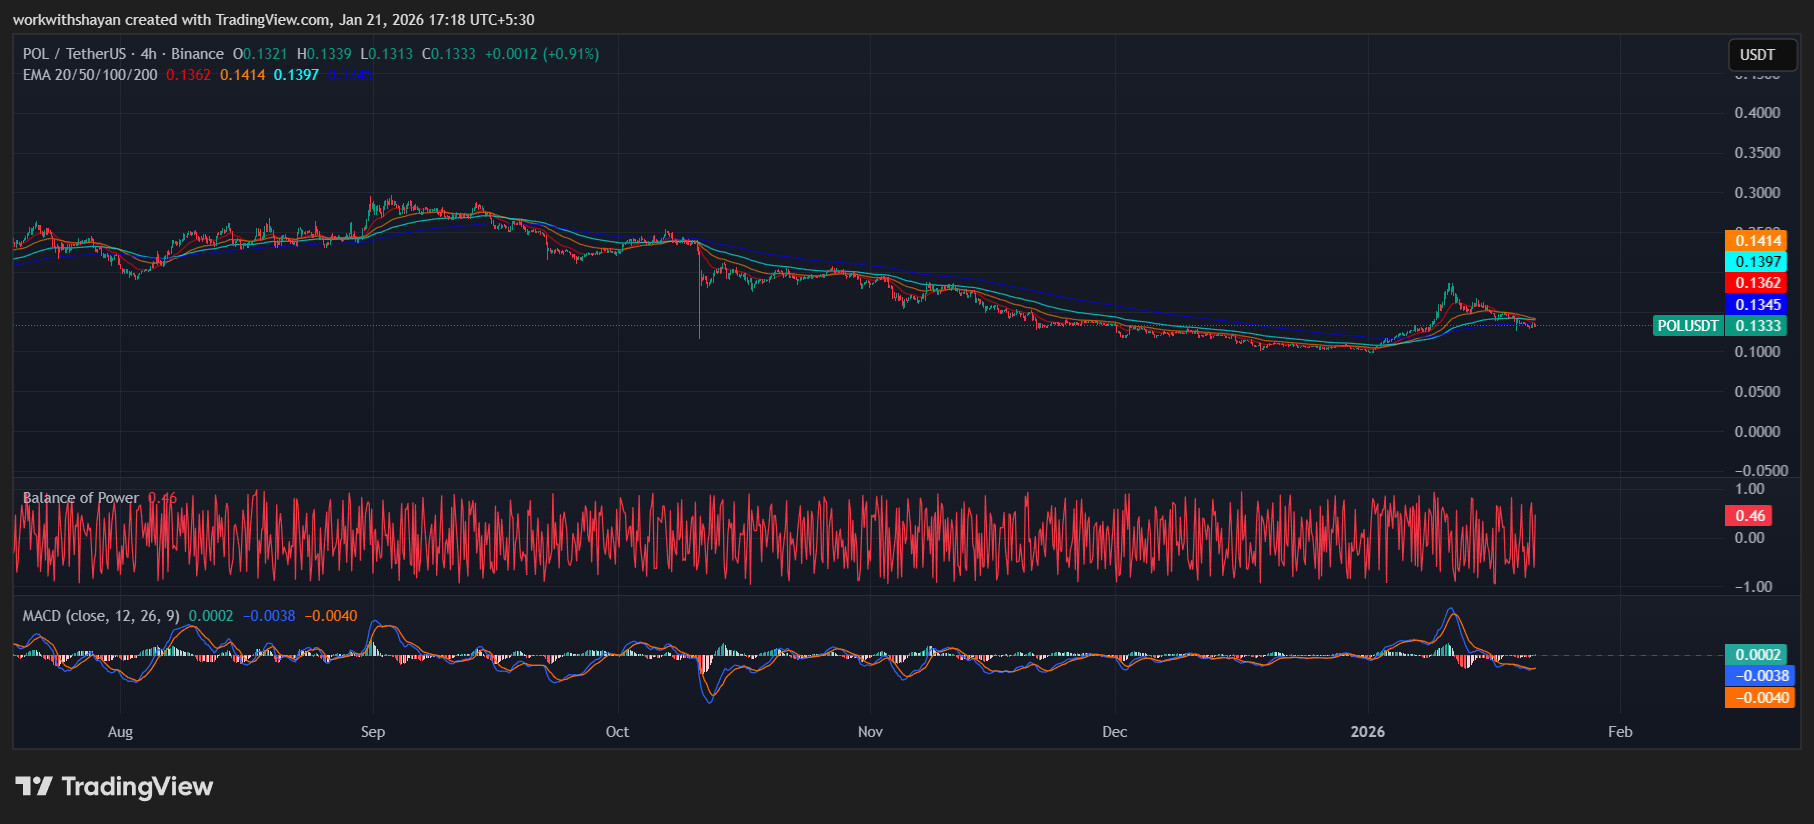The height and width of the screenshot is (824, 1814).
Task: Click the cyan 0.1397 EMA price tag
Action: click(1757, 262)
